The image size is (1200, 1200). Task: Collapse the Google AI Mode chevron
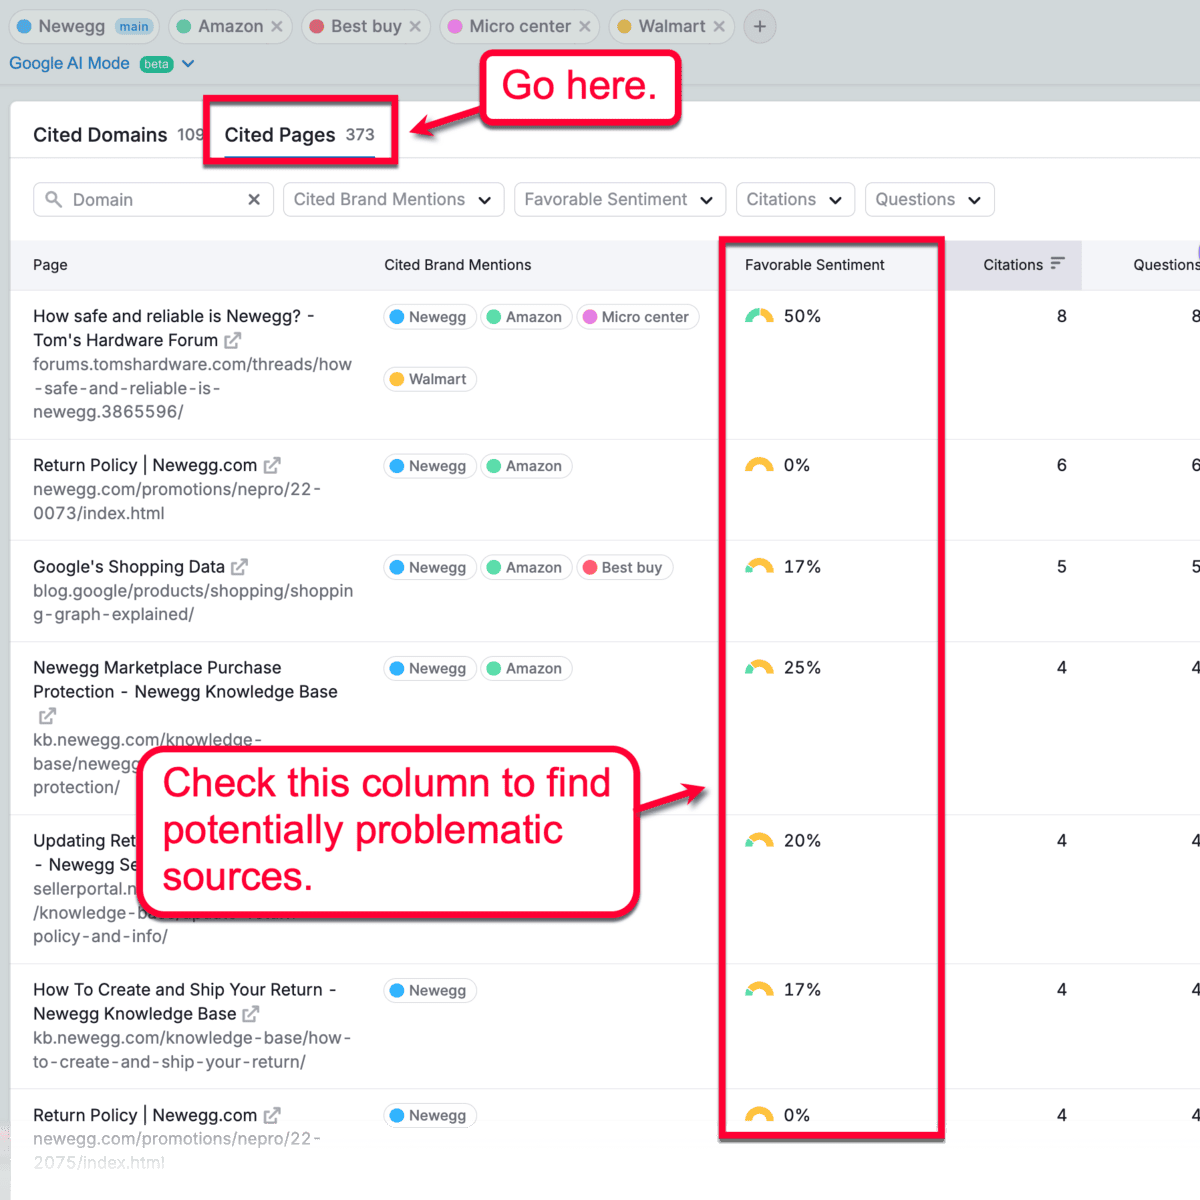[190, 63]
